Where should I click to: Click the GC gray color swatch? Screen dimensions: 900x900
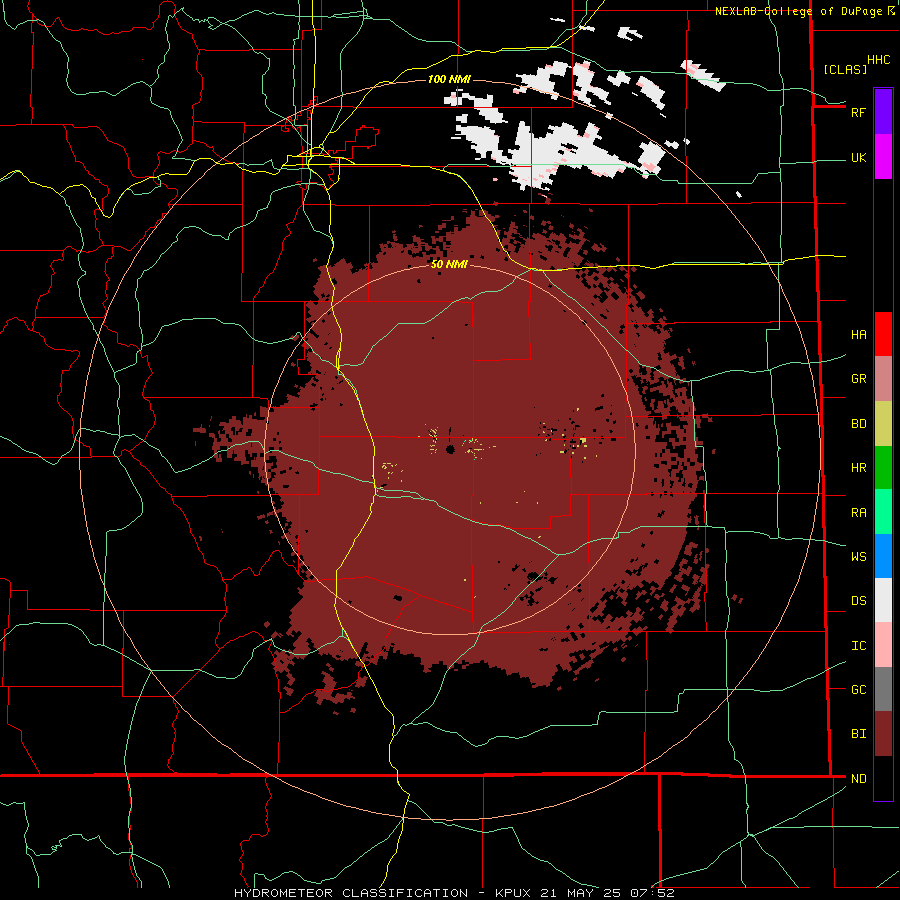click(x=883, y=689)
